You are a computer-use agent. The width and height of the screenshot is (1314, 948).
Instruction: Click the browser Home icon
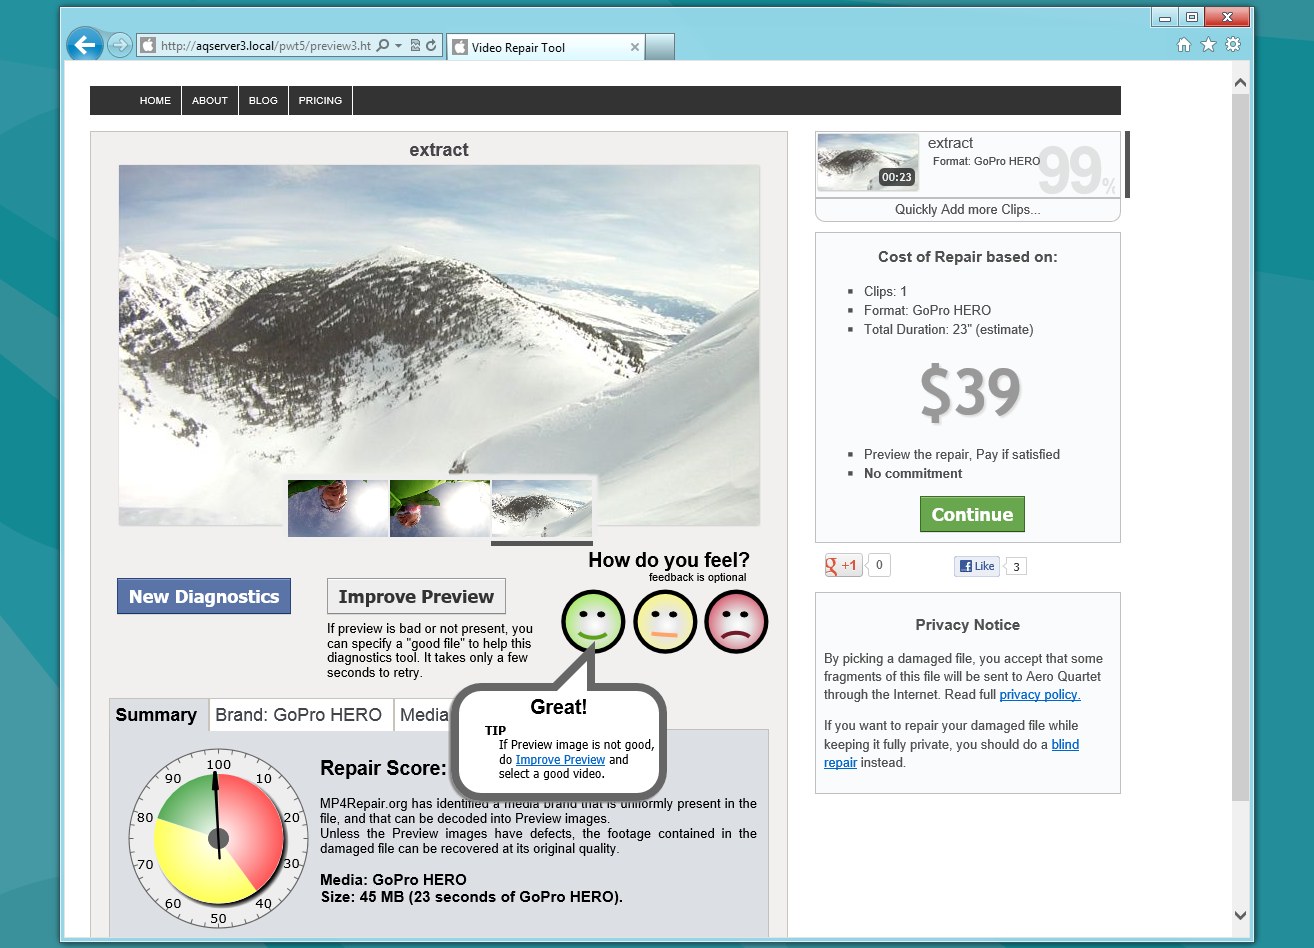(1184, 45)
